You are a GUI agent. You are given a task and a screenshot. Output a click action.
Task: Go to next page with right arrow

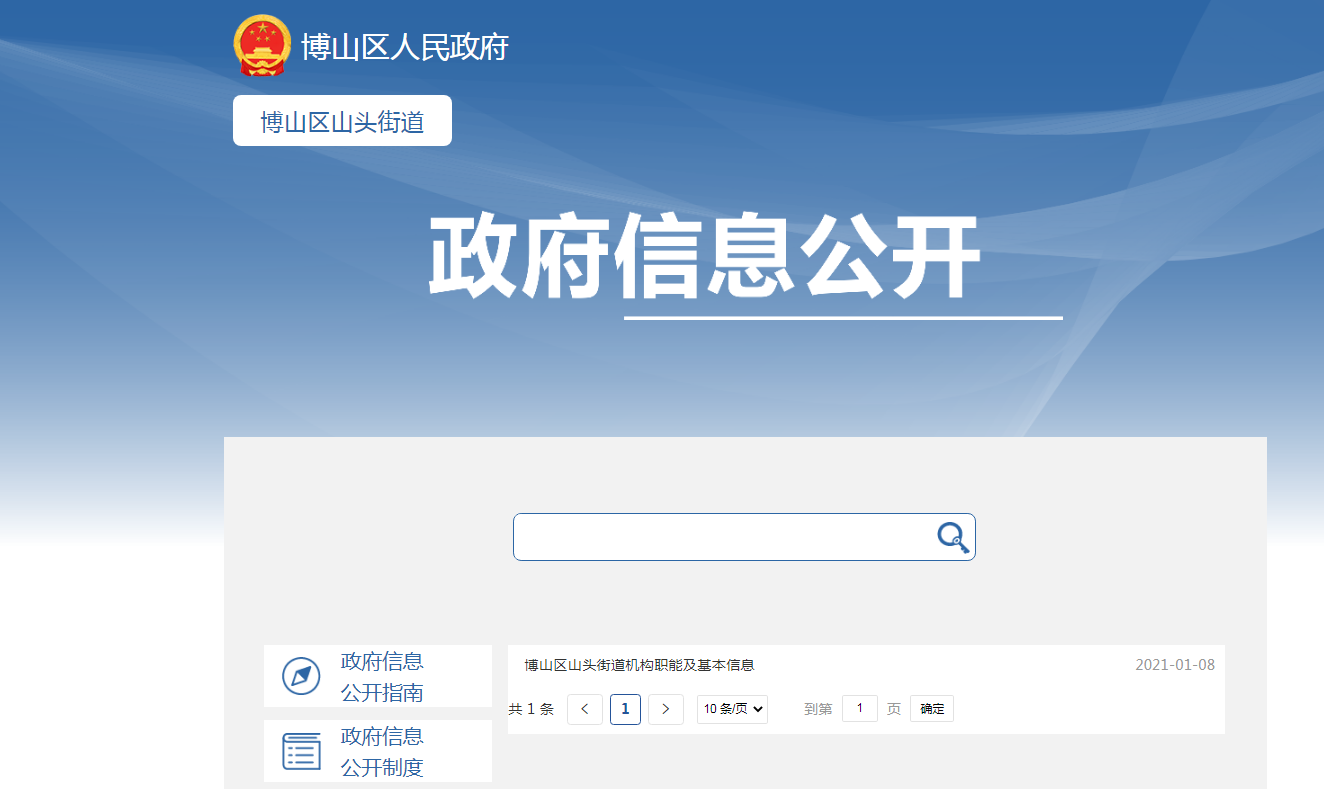(x=666, y=709)
